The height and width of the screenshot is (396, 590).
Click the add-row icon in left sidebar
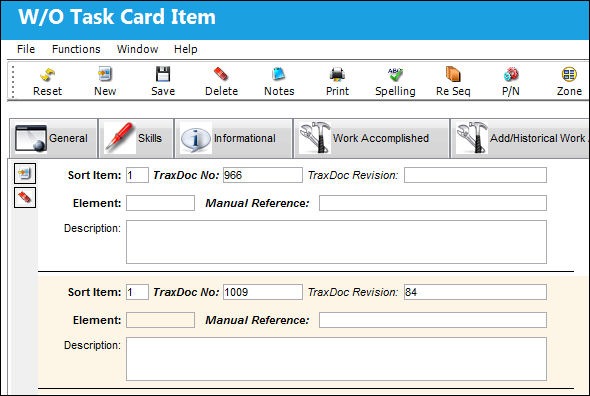coord(25,174)
